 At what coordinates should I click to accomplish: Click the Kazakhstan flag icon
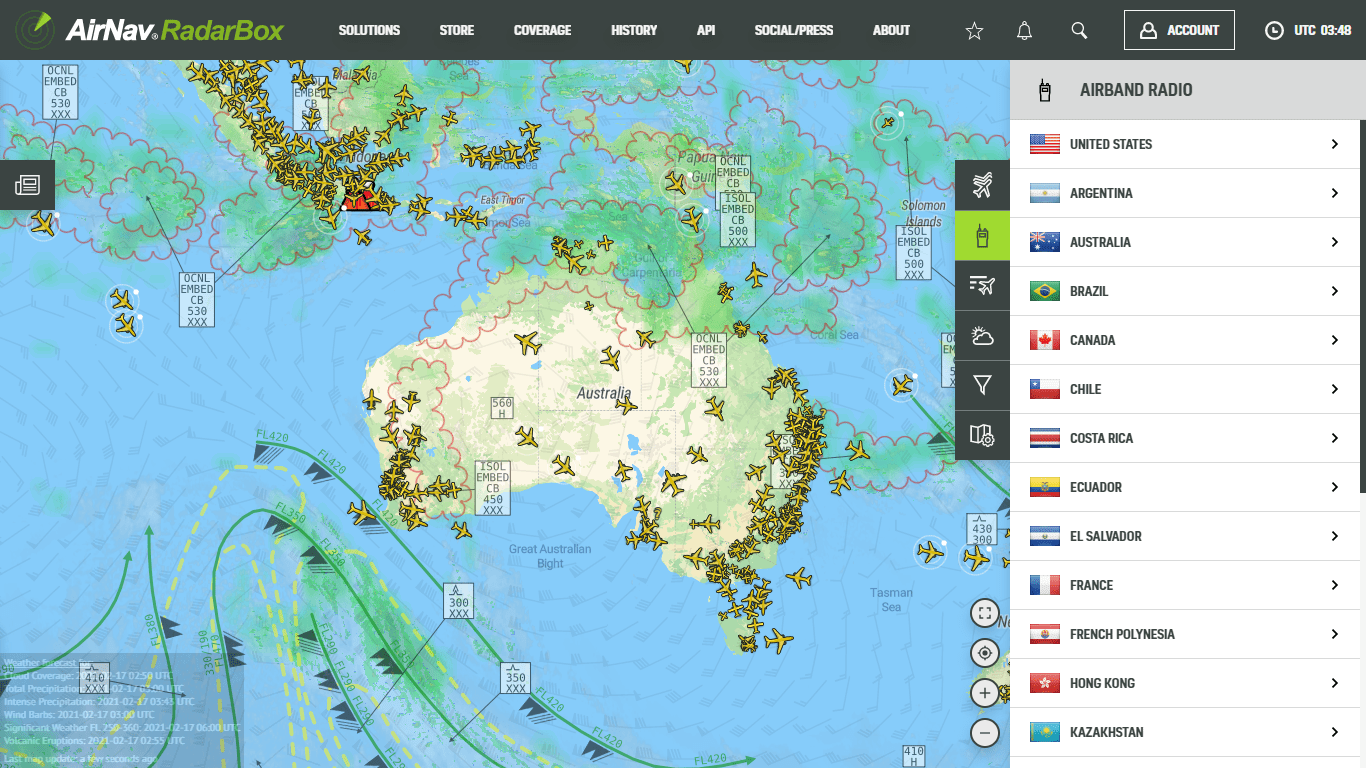point(1045,732)
